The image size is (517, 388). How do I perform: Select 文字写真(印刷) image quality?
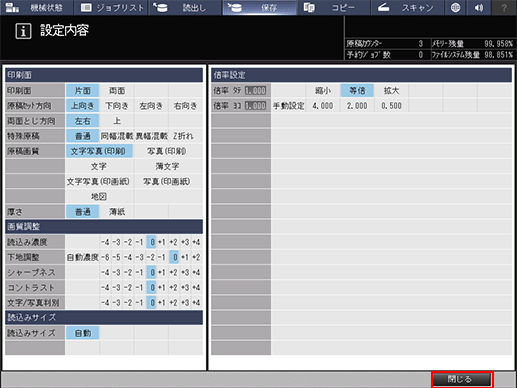point(99,151)
